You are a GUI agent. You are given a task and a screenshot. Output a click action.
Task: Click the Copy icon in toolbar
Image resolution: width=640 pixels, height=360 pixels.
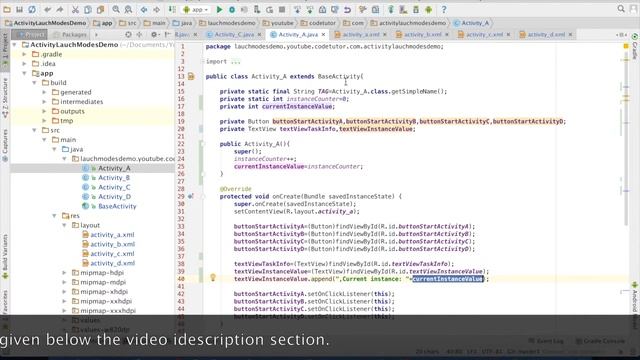(88, 9)
